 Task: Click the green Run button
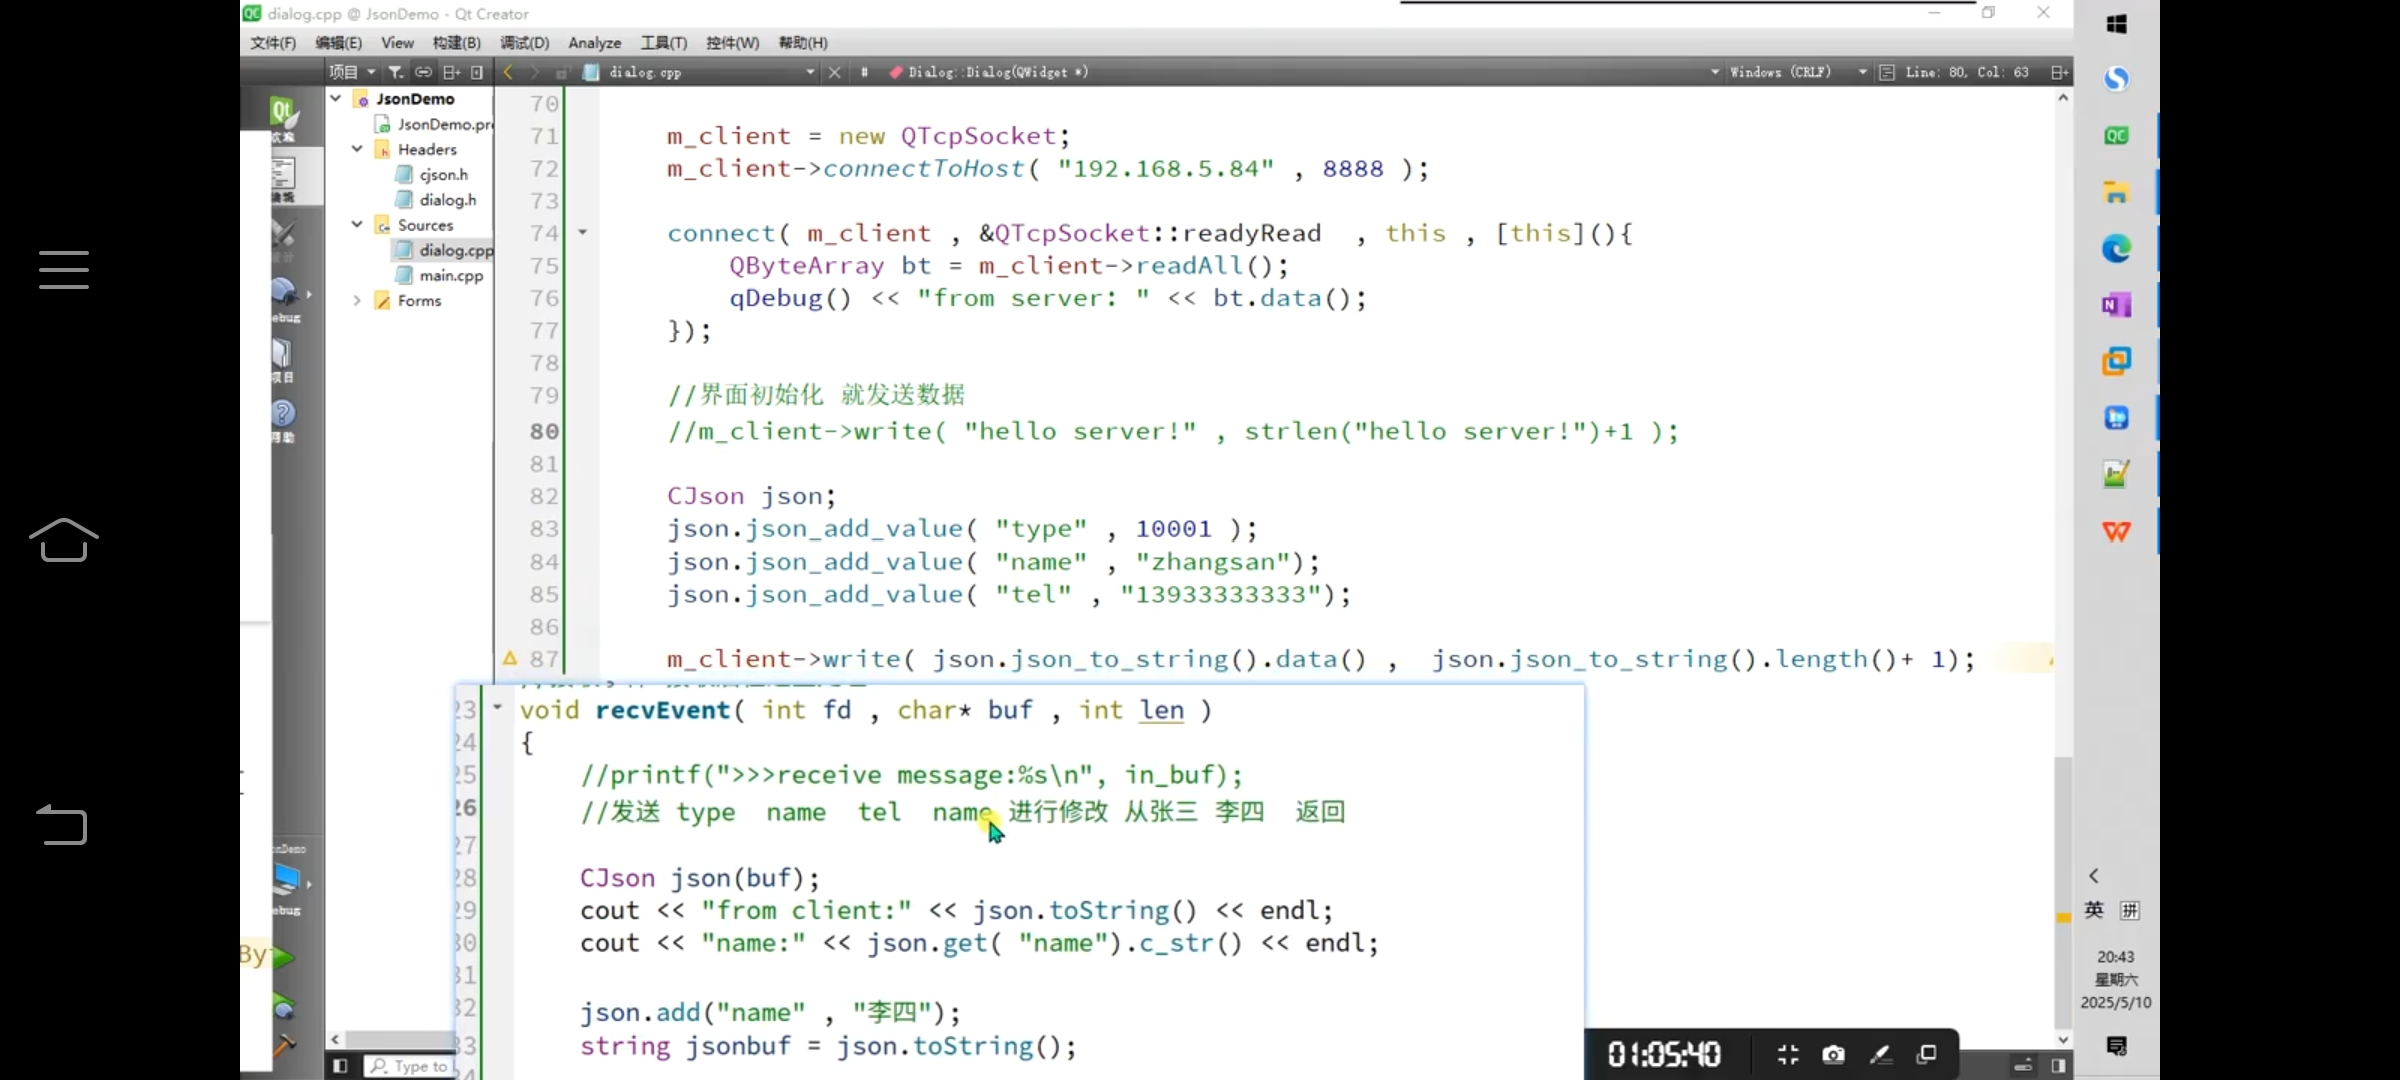283,957
